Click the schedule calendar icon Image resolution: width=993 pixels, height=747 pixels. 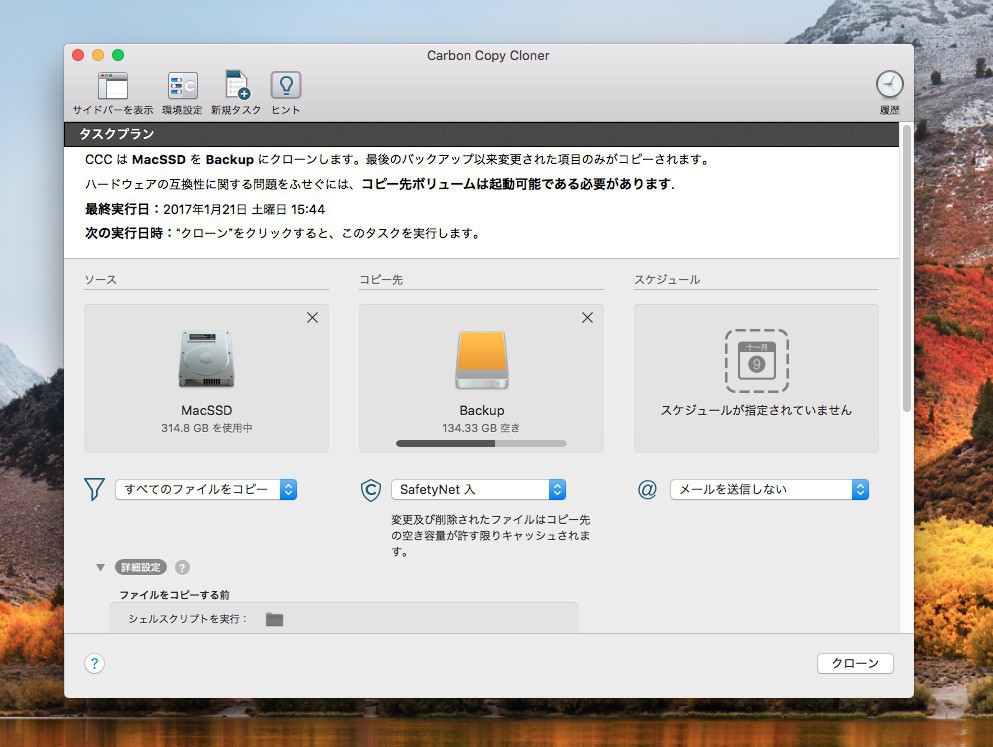756,361
